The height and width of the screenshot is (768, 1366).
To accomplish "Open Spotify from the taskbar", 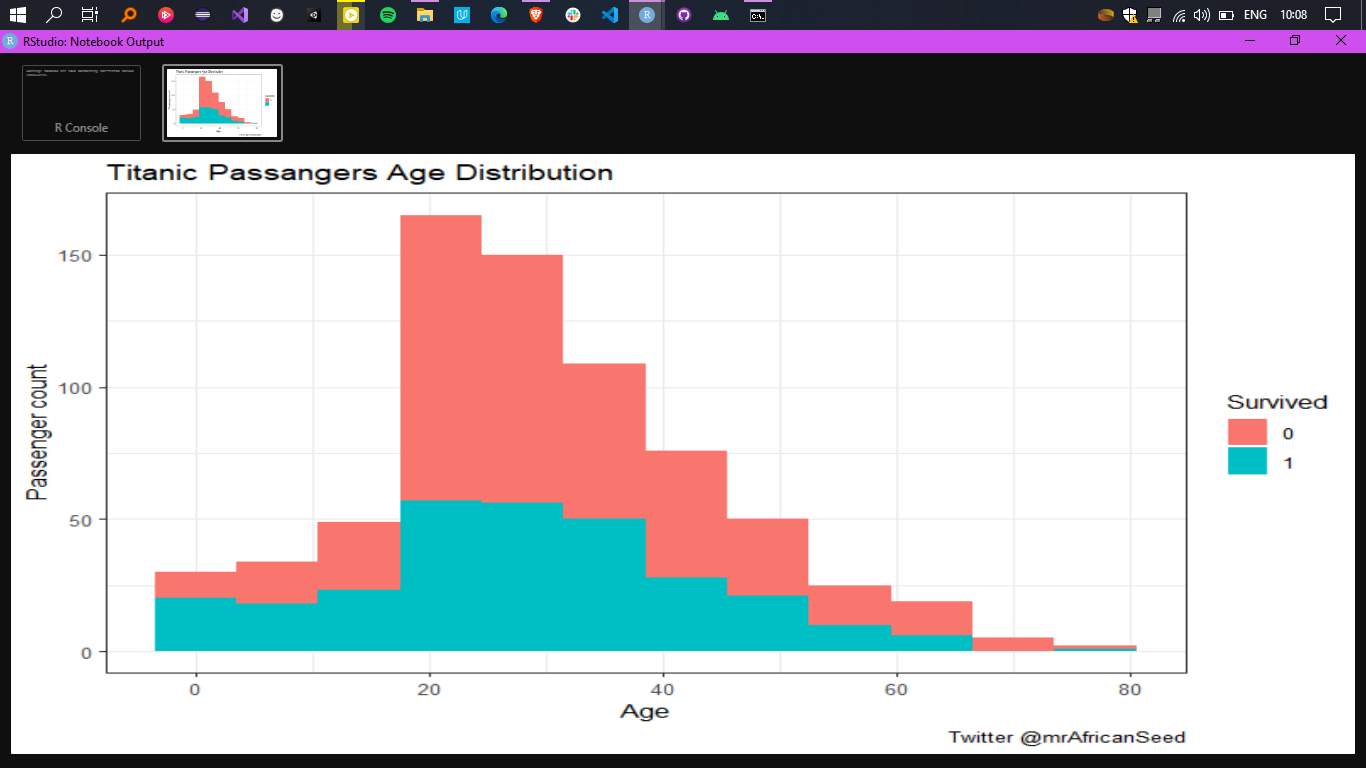I will coord(386,15).
